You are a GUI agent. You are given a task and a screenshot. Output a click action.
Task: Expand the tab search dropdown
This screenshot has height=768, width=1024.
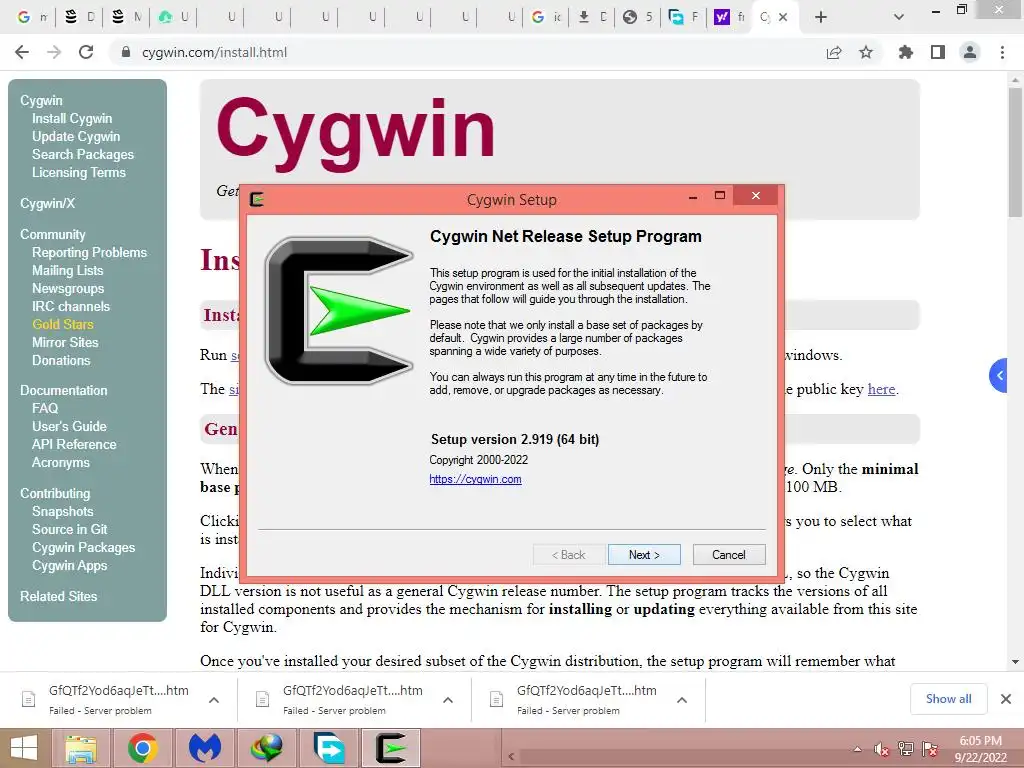point(899,17)
